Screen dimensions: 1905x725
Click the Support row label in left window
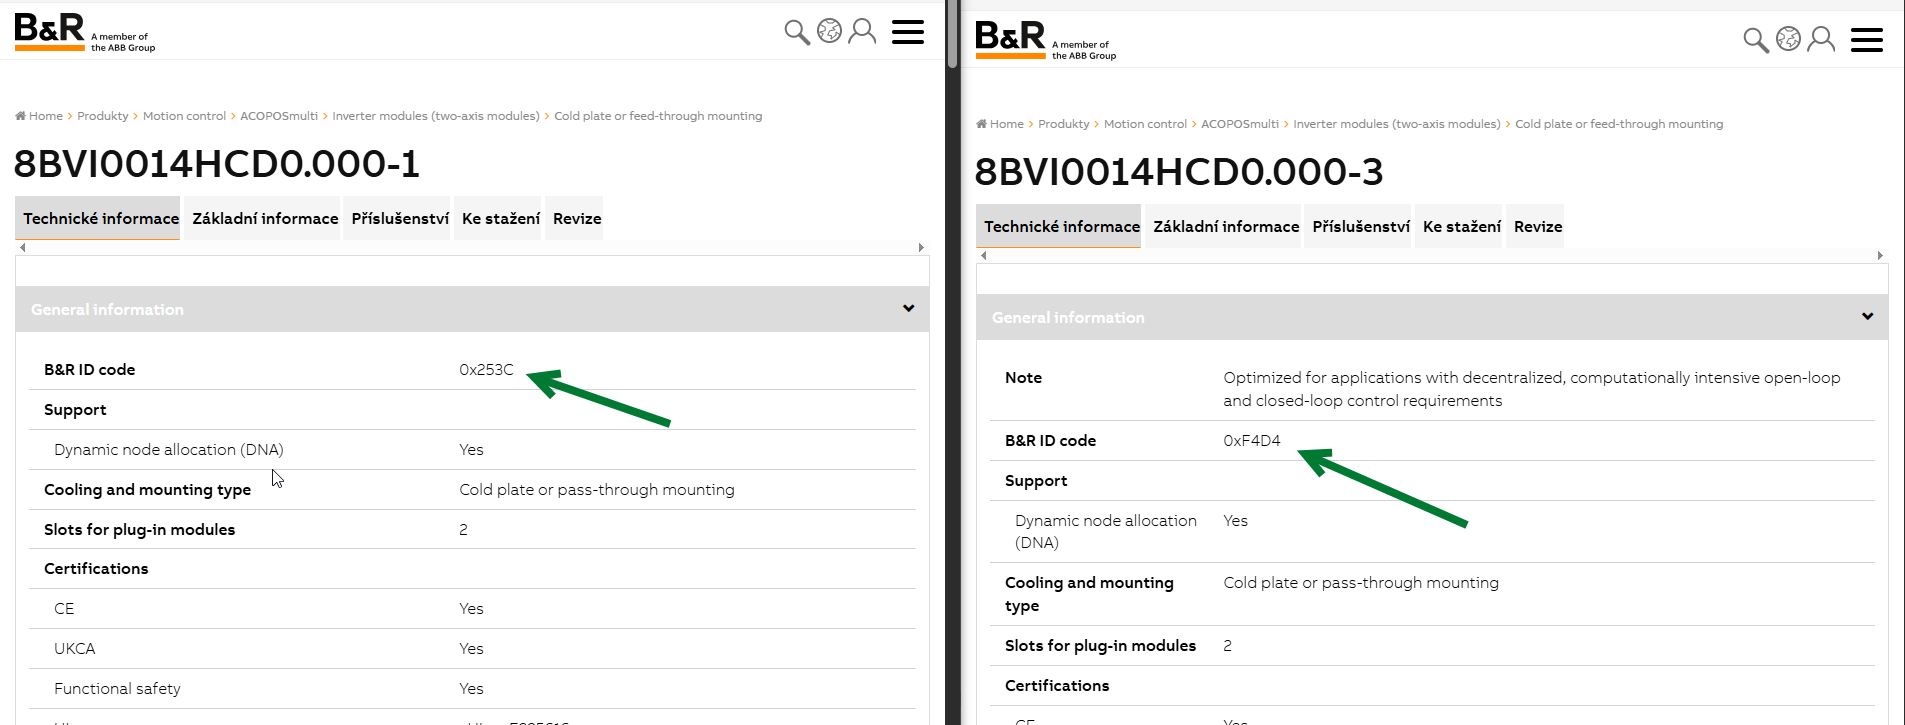pos(75,410)
